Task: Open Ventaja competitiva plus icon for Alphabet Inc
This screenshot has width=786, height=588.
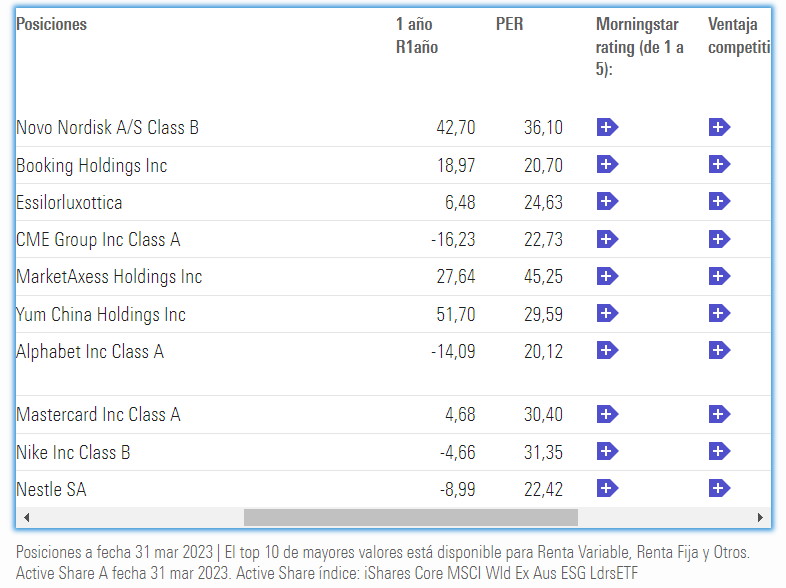Action: click(x=719, y=350)
